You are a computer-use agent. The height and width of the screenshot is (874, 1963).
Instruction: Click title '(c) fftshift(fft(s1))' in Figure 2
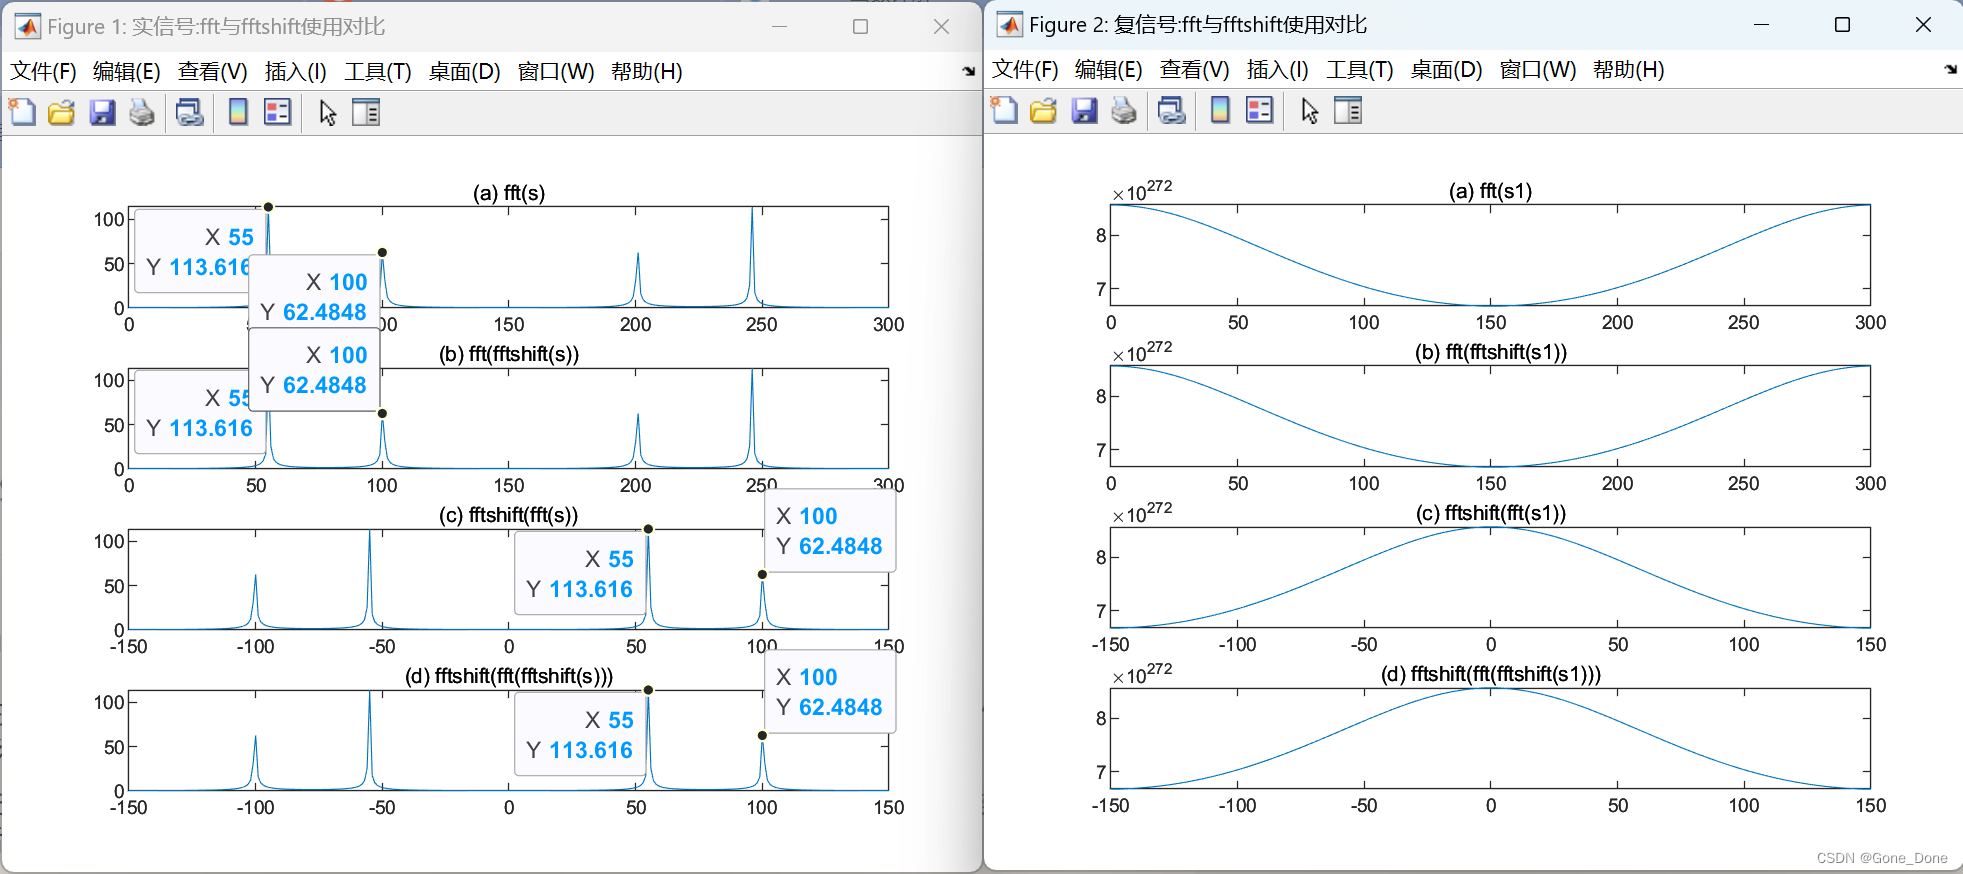[x=1491, y=513]
